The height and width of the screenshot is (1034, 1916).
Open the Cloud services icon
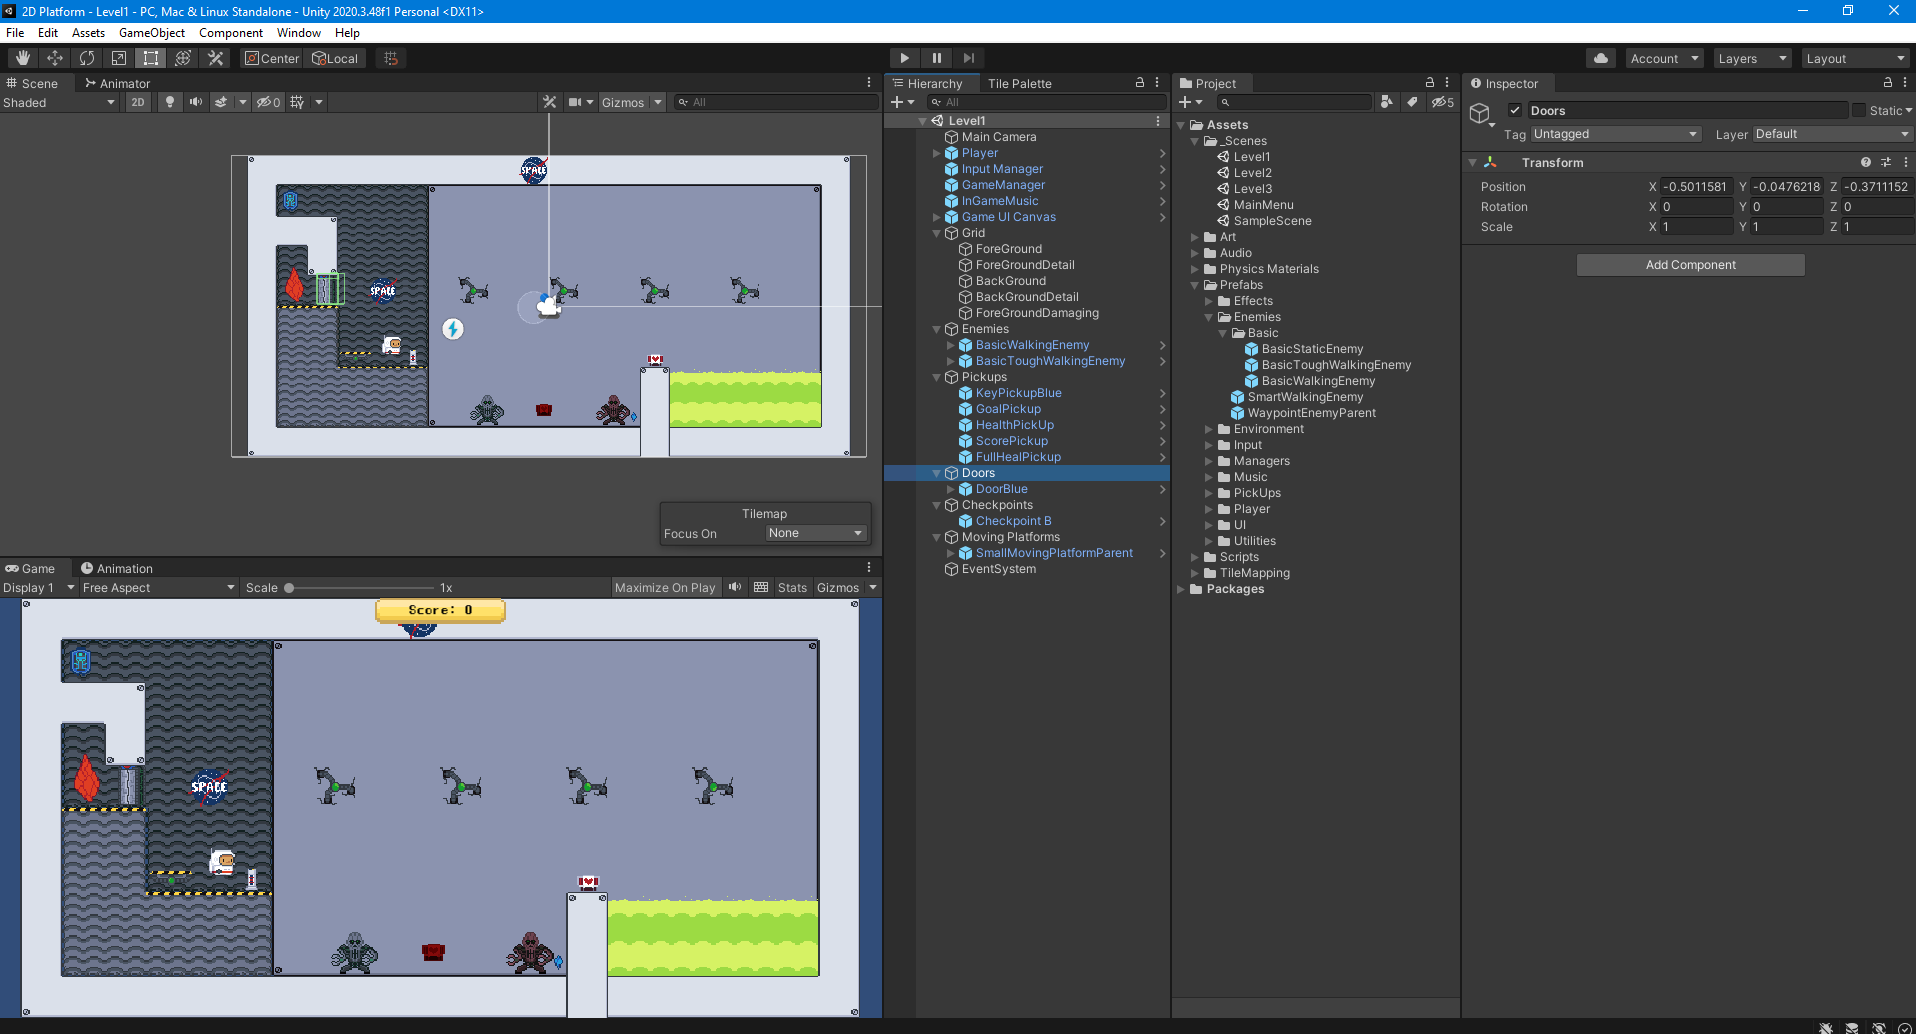click(x=1601, y=58)
